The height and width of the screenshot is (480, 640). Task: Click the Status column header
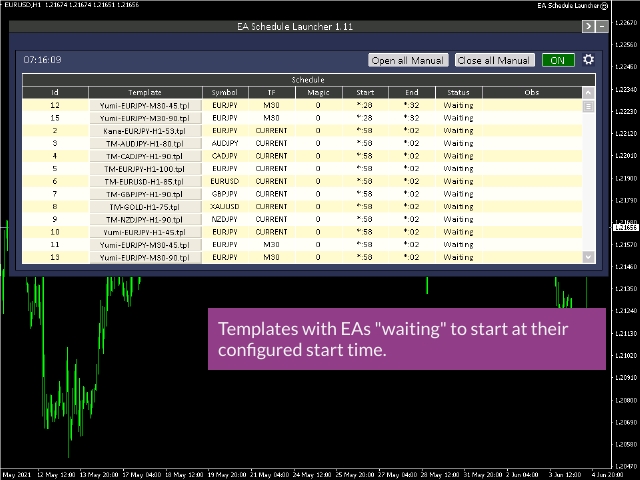point(458,93)
